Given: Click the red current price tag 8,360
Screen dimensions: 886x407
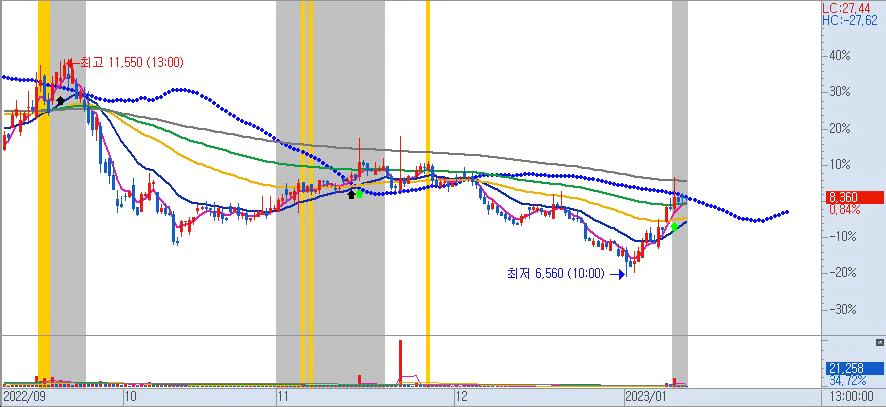Looking at the screenshot, I should pyautogui.click(x=855, y=198).
